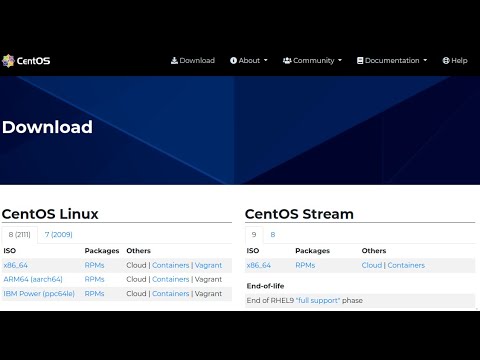Click the Documentation book icon
This screenshot has height=360, width=480.
360,60
